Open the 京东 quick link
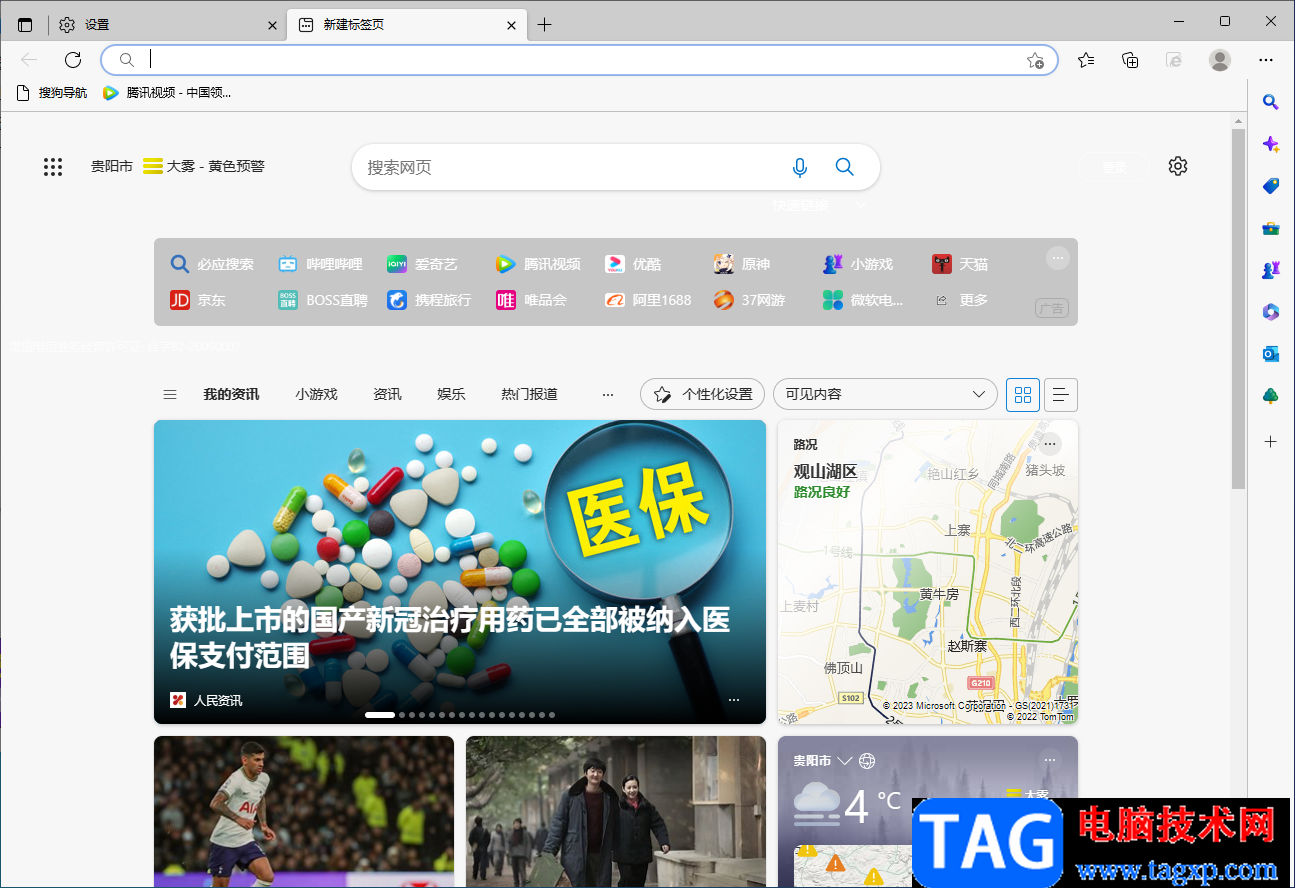Viewport: 1295px width, 888px height. pos(198,300)
